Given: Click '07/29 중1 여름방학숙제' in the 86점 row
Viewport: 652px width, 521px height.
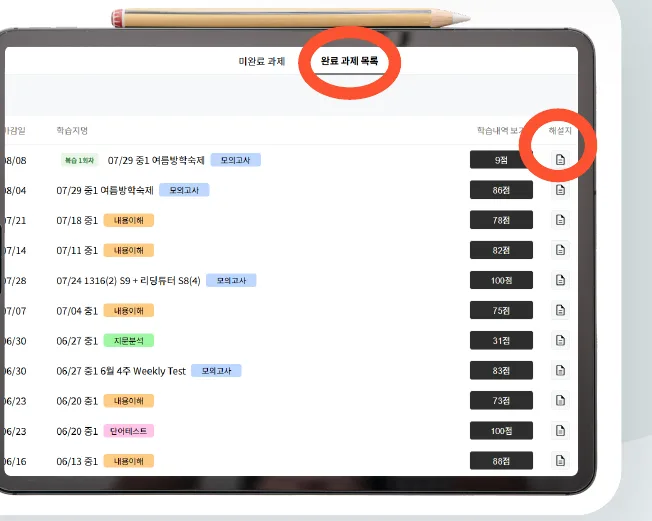Looking at the screenshot, I should click(105, 190).
